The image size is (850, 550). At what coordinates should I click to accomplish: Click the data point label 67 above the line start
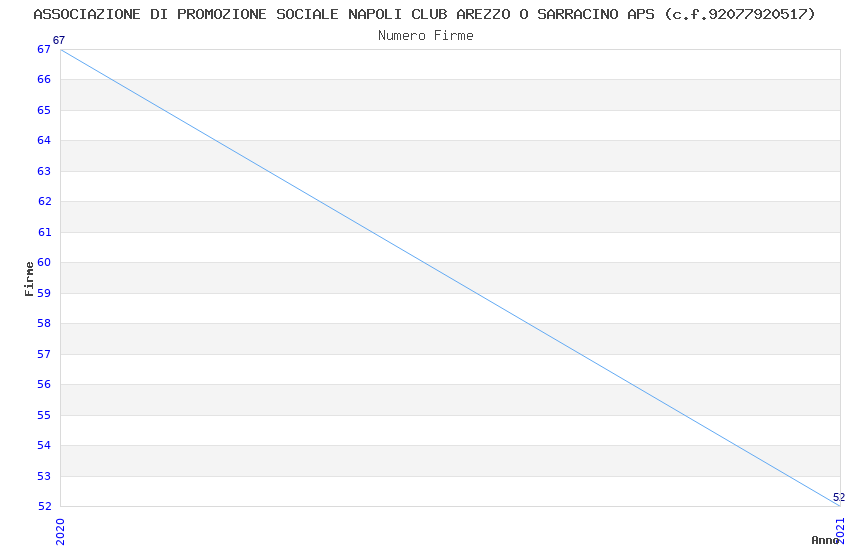click(59, 40)
